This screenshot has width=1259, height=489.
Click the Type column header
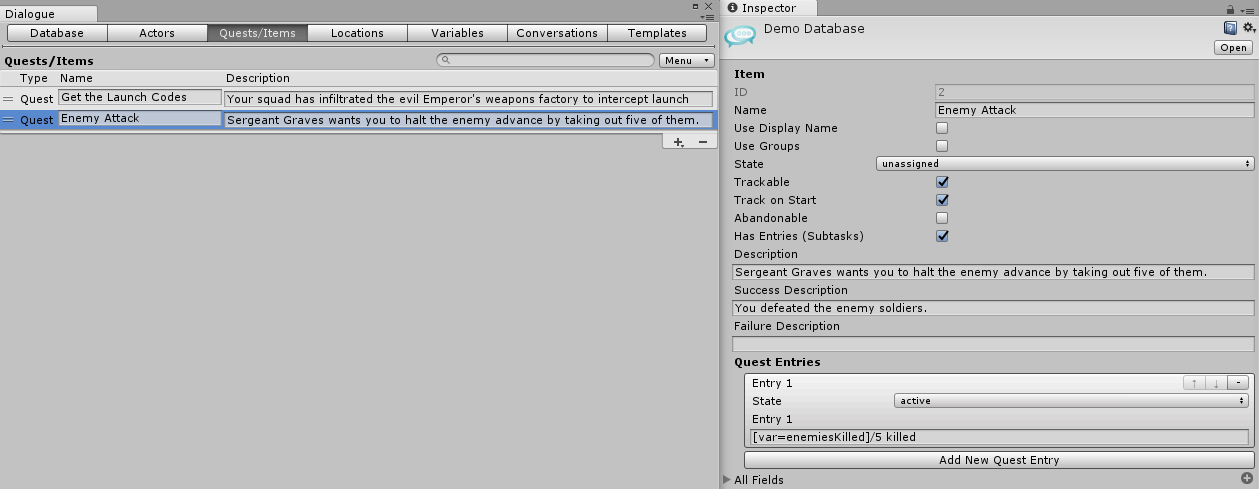tap(34, 78)
